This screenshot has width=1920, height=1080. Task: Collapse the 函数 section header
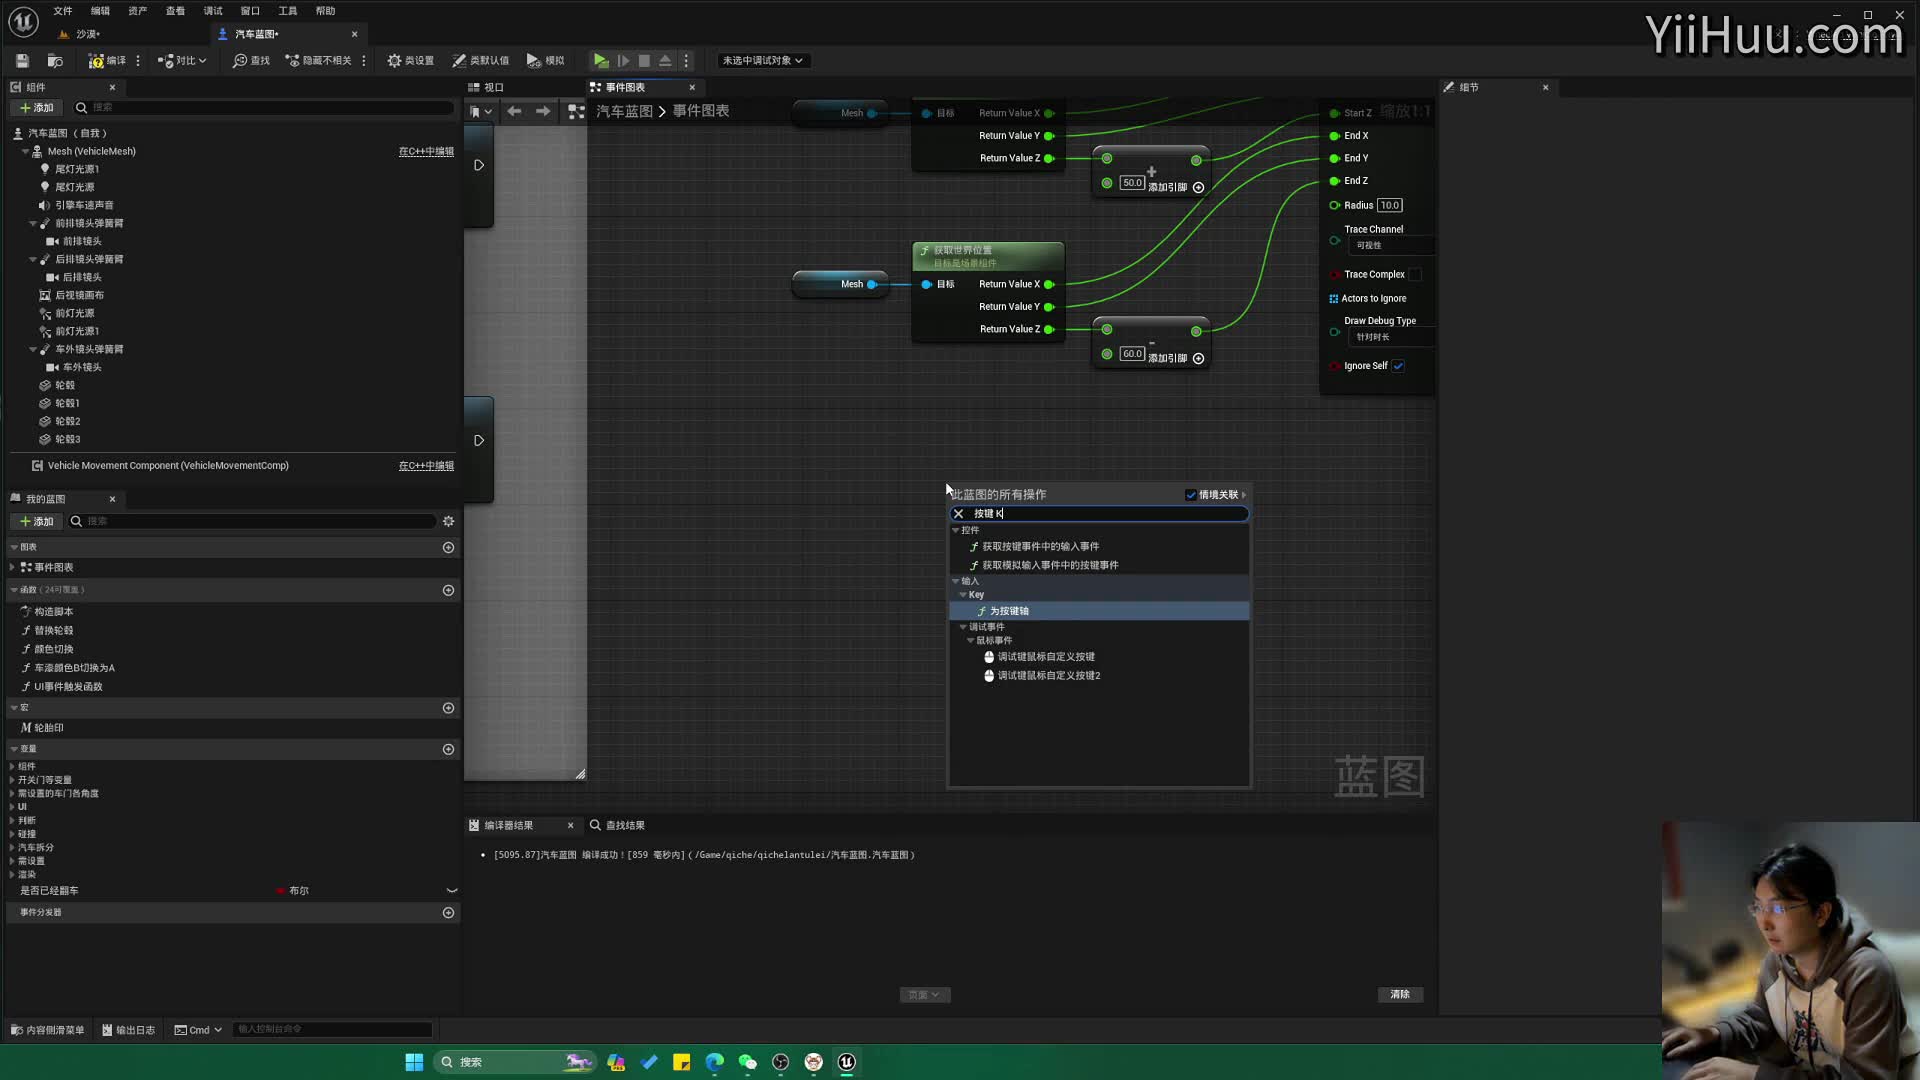(x=14, y=591)
